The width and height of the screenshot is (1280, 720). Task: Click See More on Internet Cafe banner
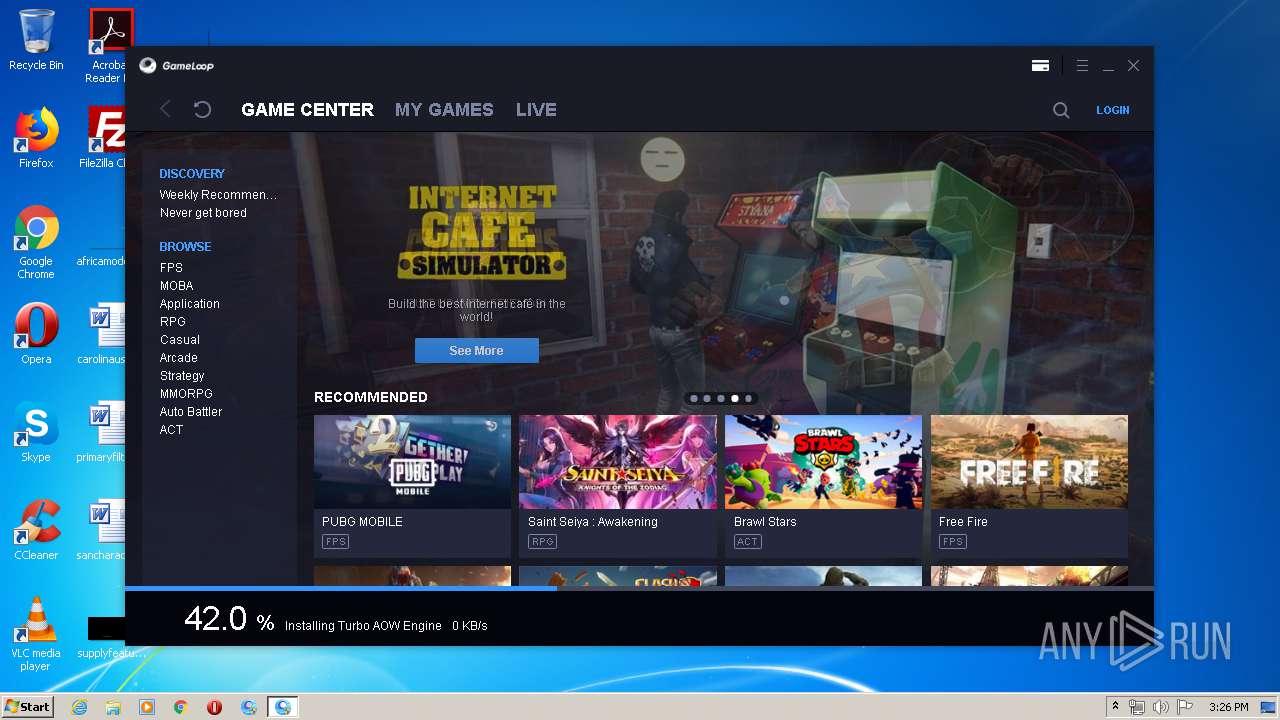coord(476,350)
